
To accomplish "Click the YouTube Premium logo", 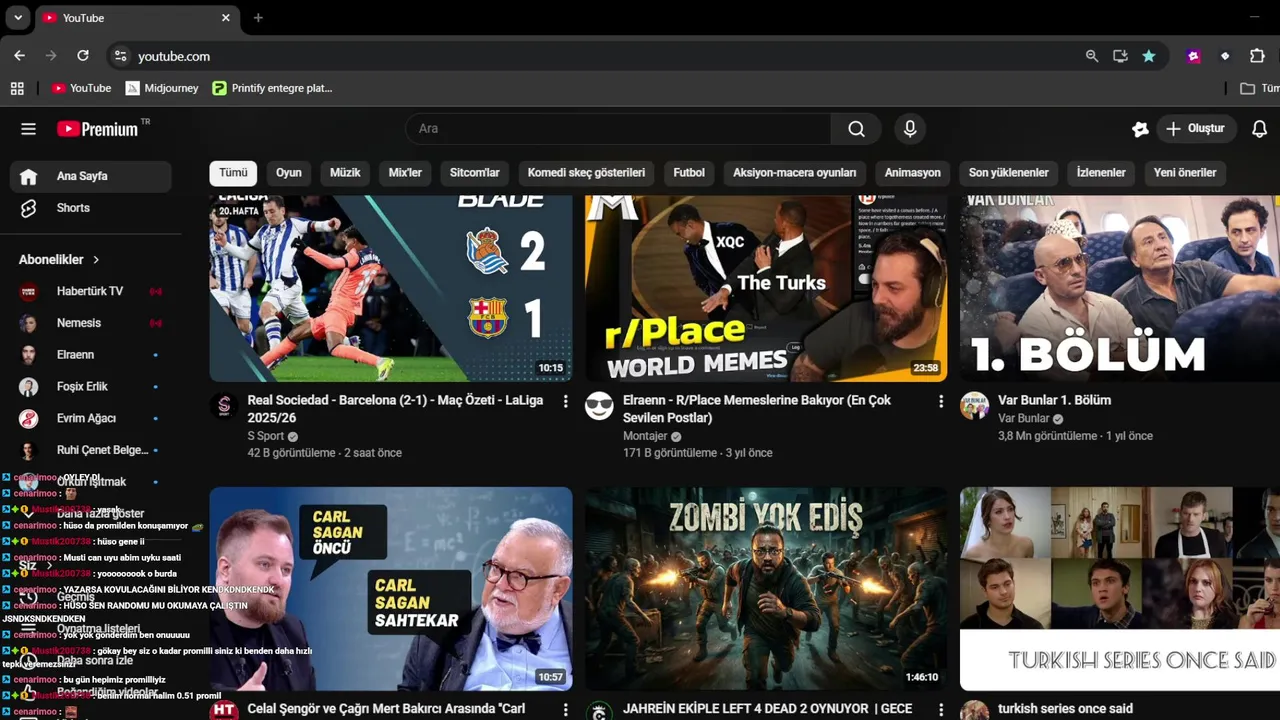I will pyautogui.click(x=97, y=129).
